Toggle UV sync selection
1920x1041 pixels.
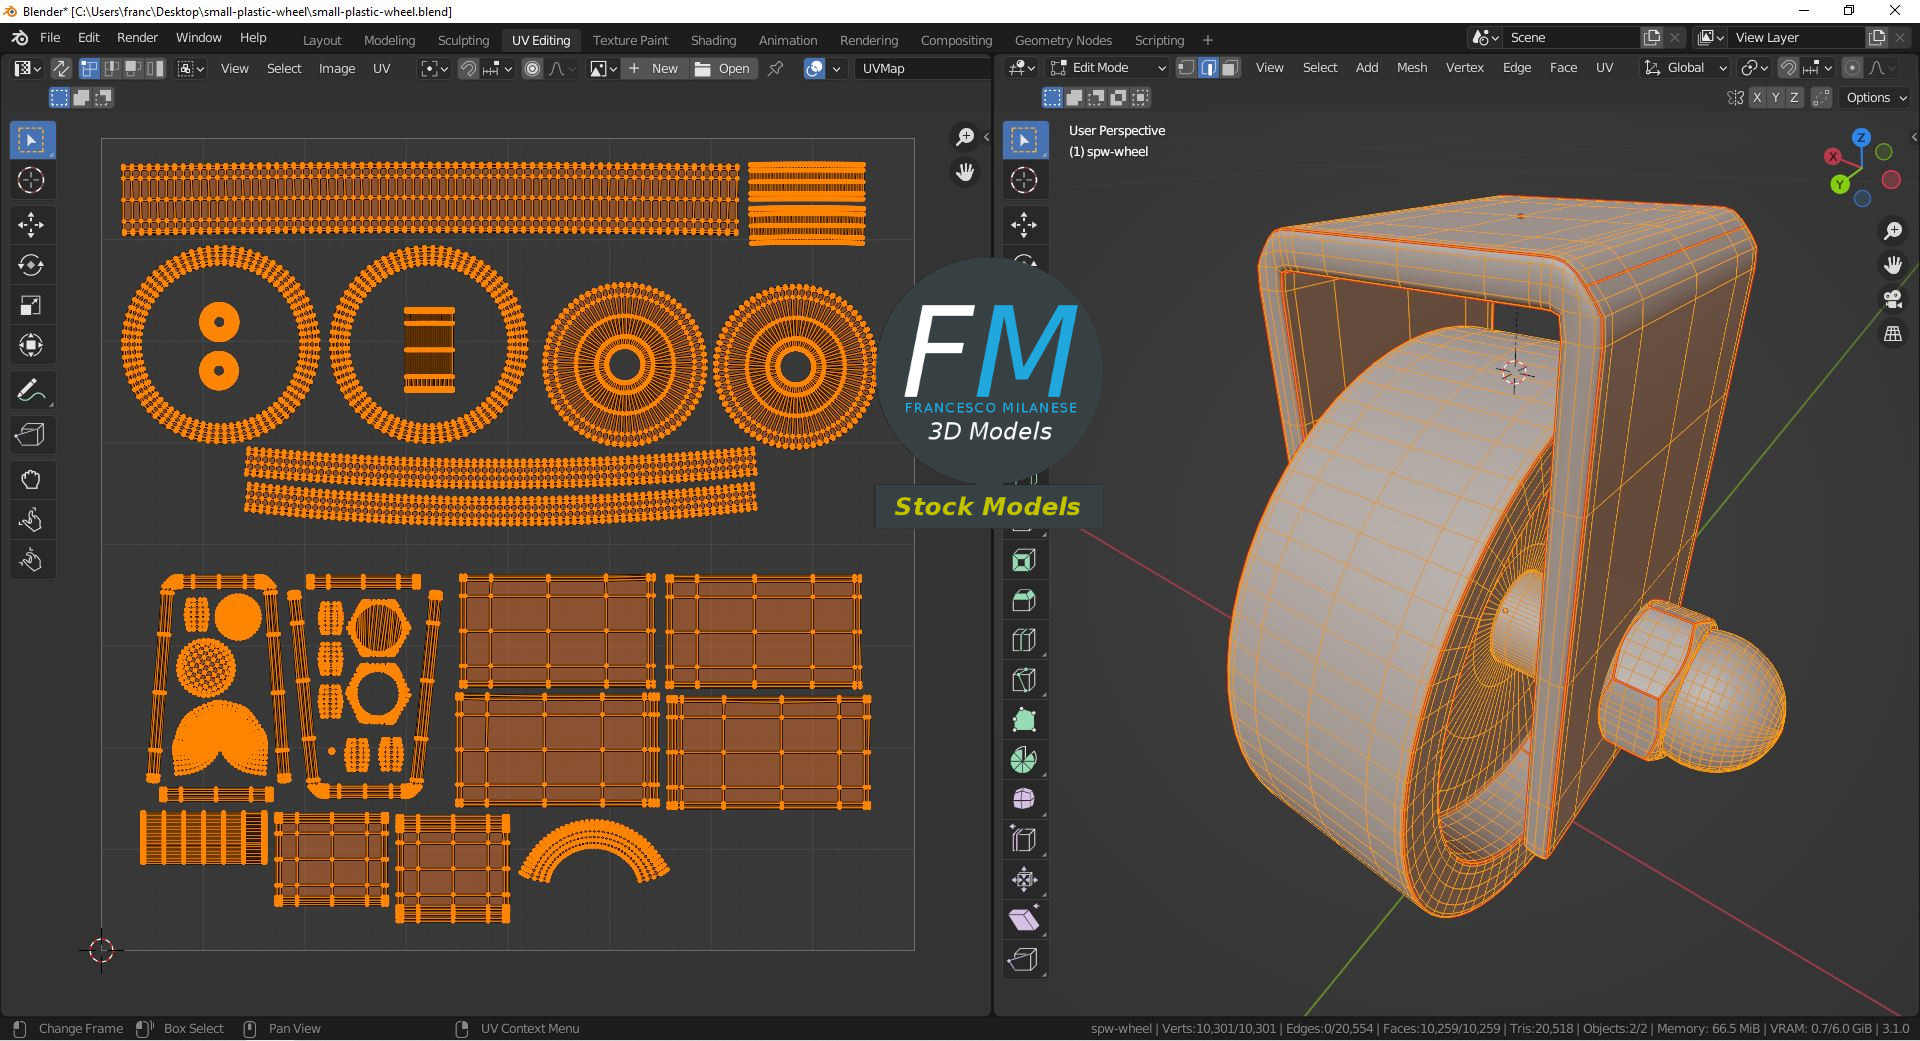click(61, 68)
